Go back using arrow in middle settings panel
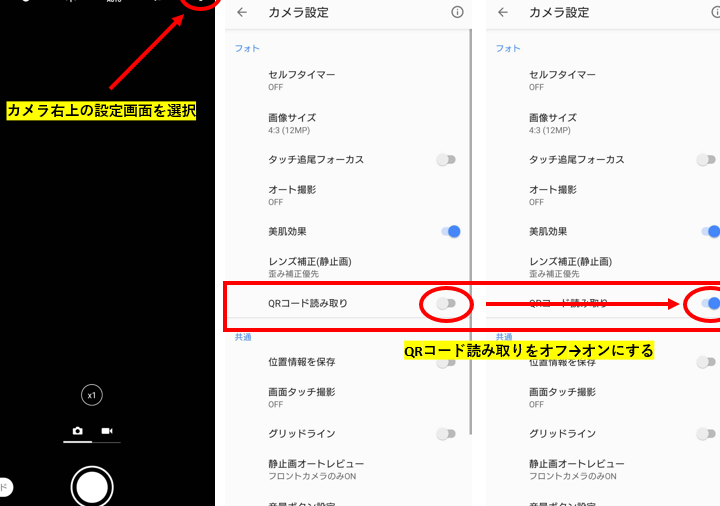 pos(241,13)
